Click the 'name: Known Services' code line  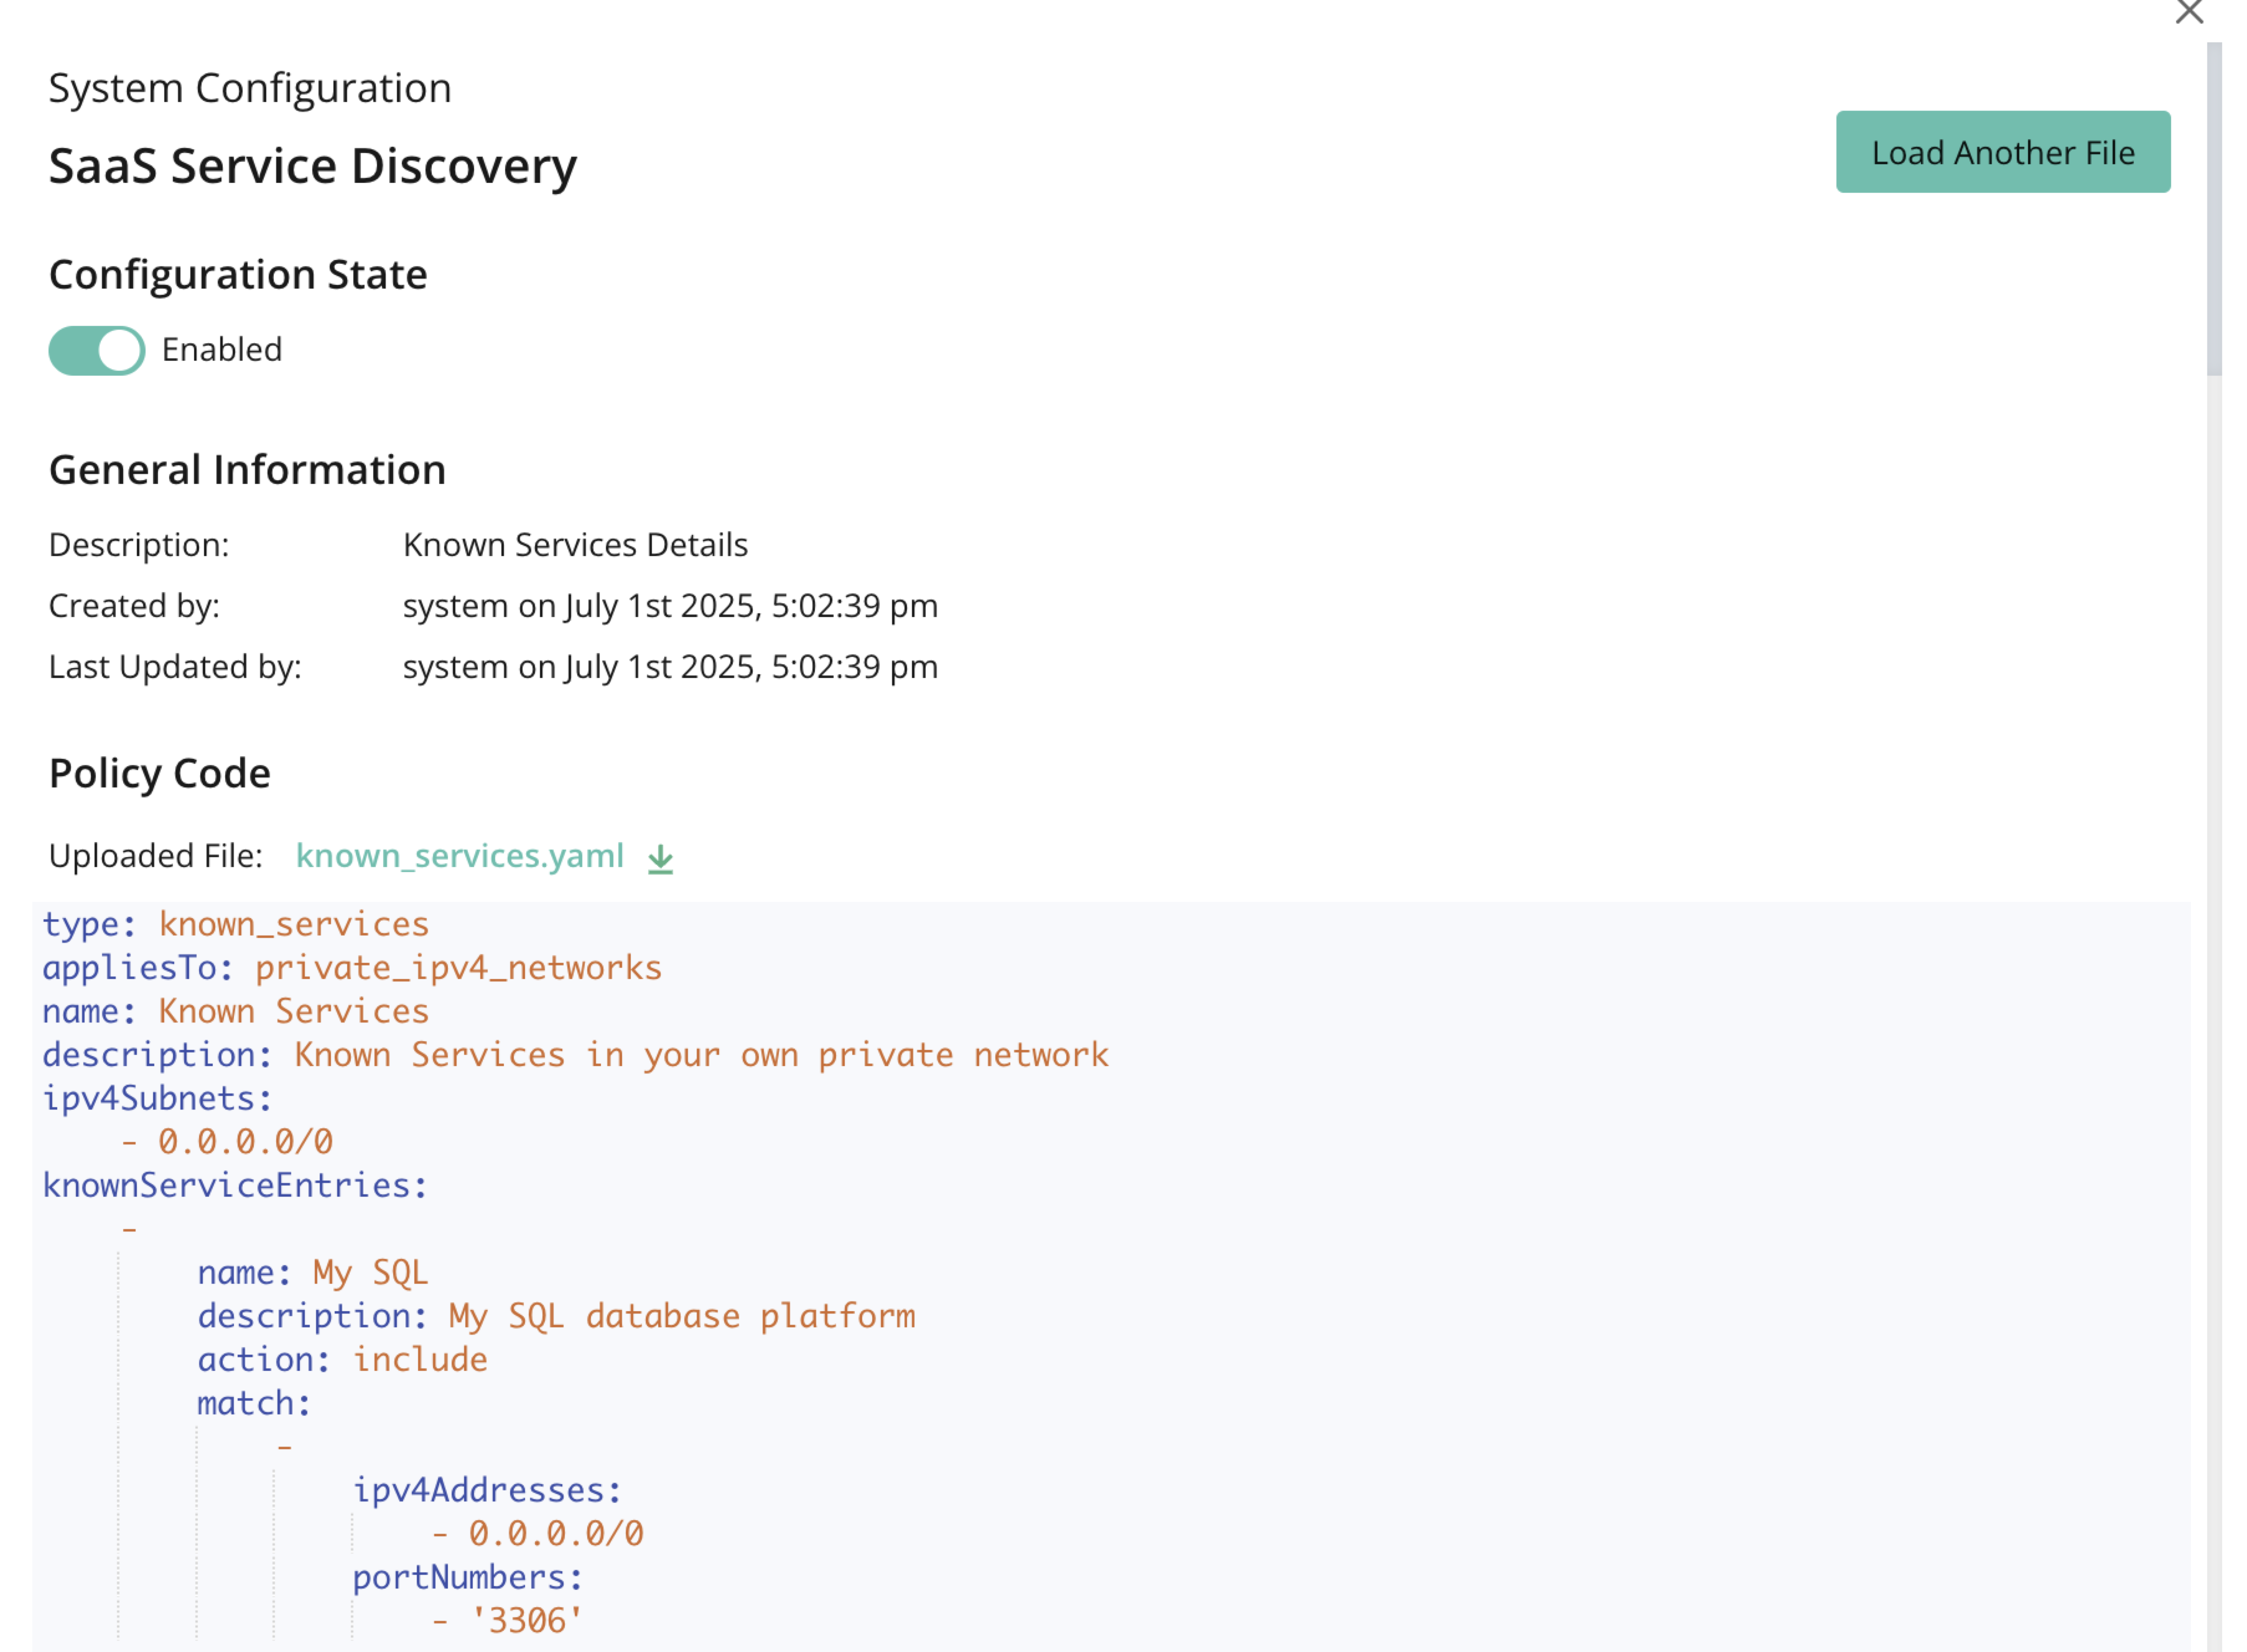(235, 1011)
